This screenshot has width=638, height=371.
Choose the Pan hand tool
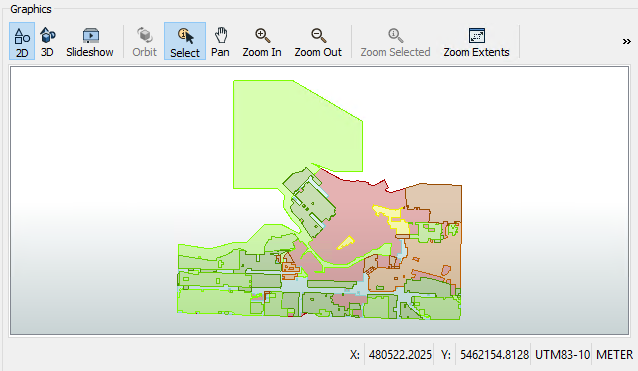220,41
